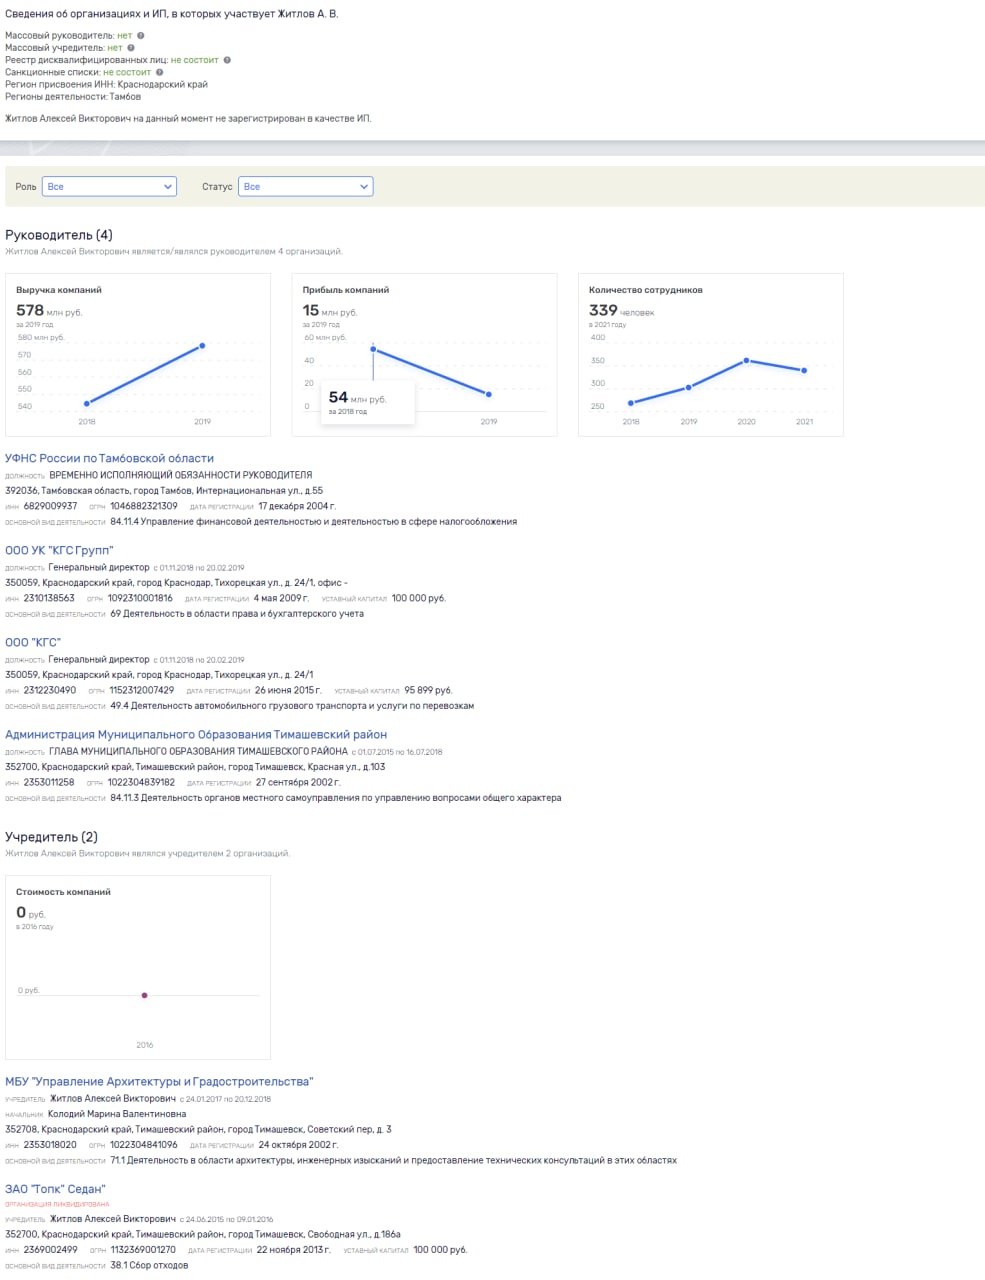Viewport: 985px width, 1280px height.
Task: Click 2020 data point on employees chart
Action: pos(746,361)
